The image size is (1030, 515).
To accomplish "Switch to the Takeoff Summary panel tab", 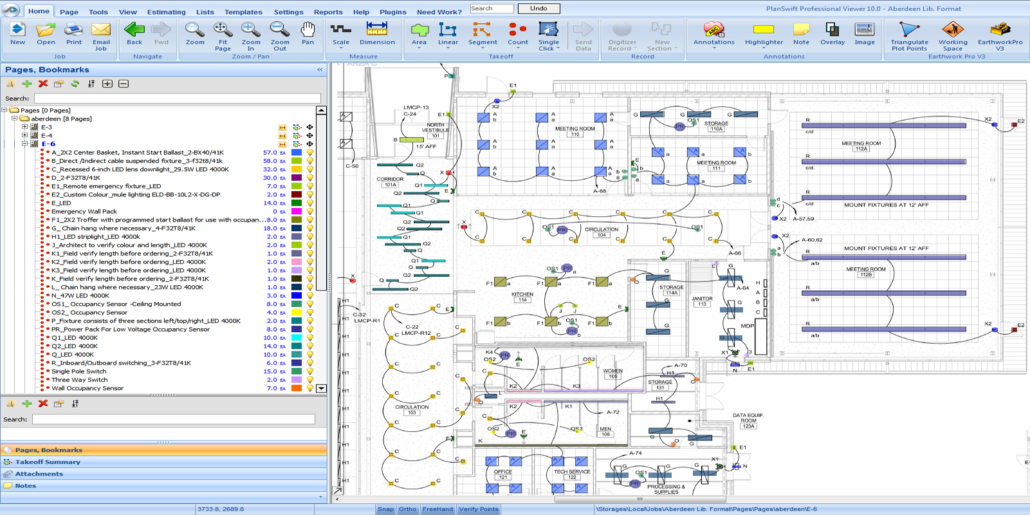I will tap(48, 462).
